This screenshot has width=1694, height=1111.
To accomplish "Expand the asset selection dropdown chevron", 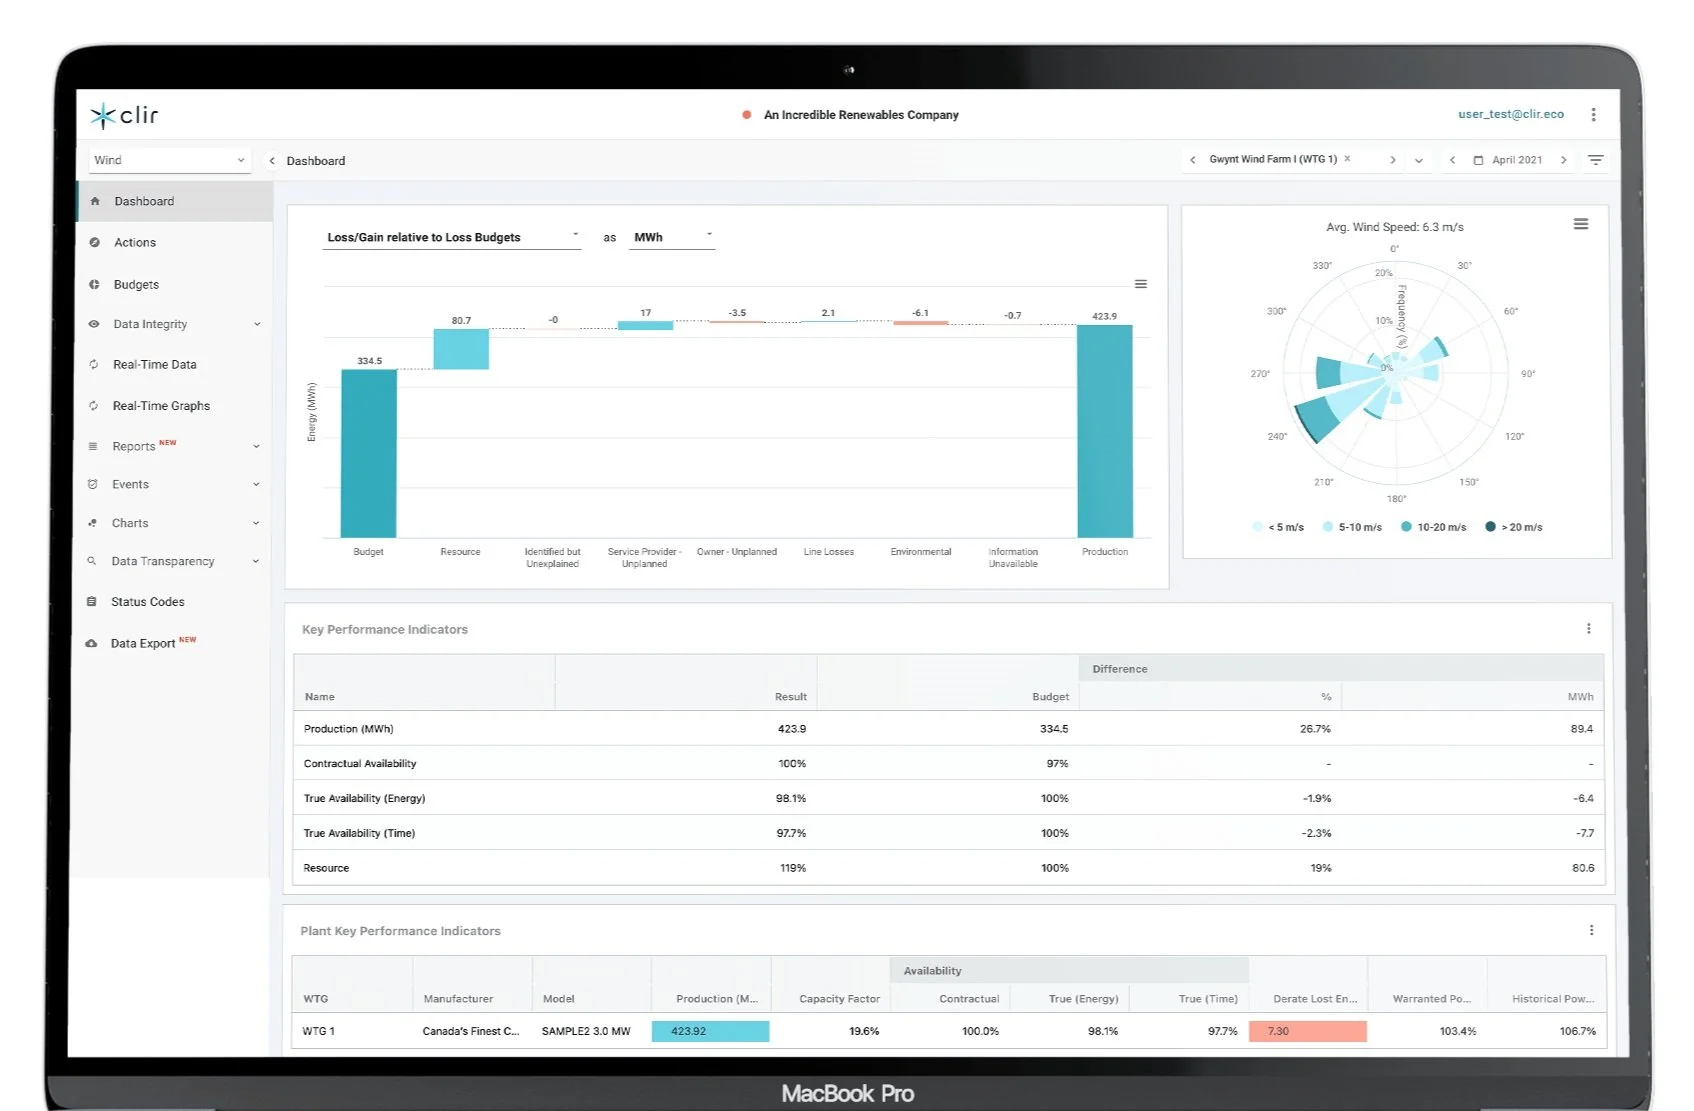I will 1418,161.
